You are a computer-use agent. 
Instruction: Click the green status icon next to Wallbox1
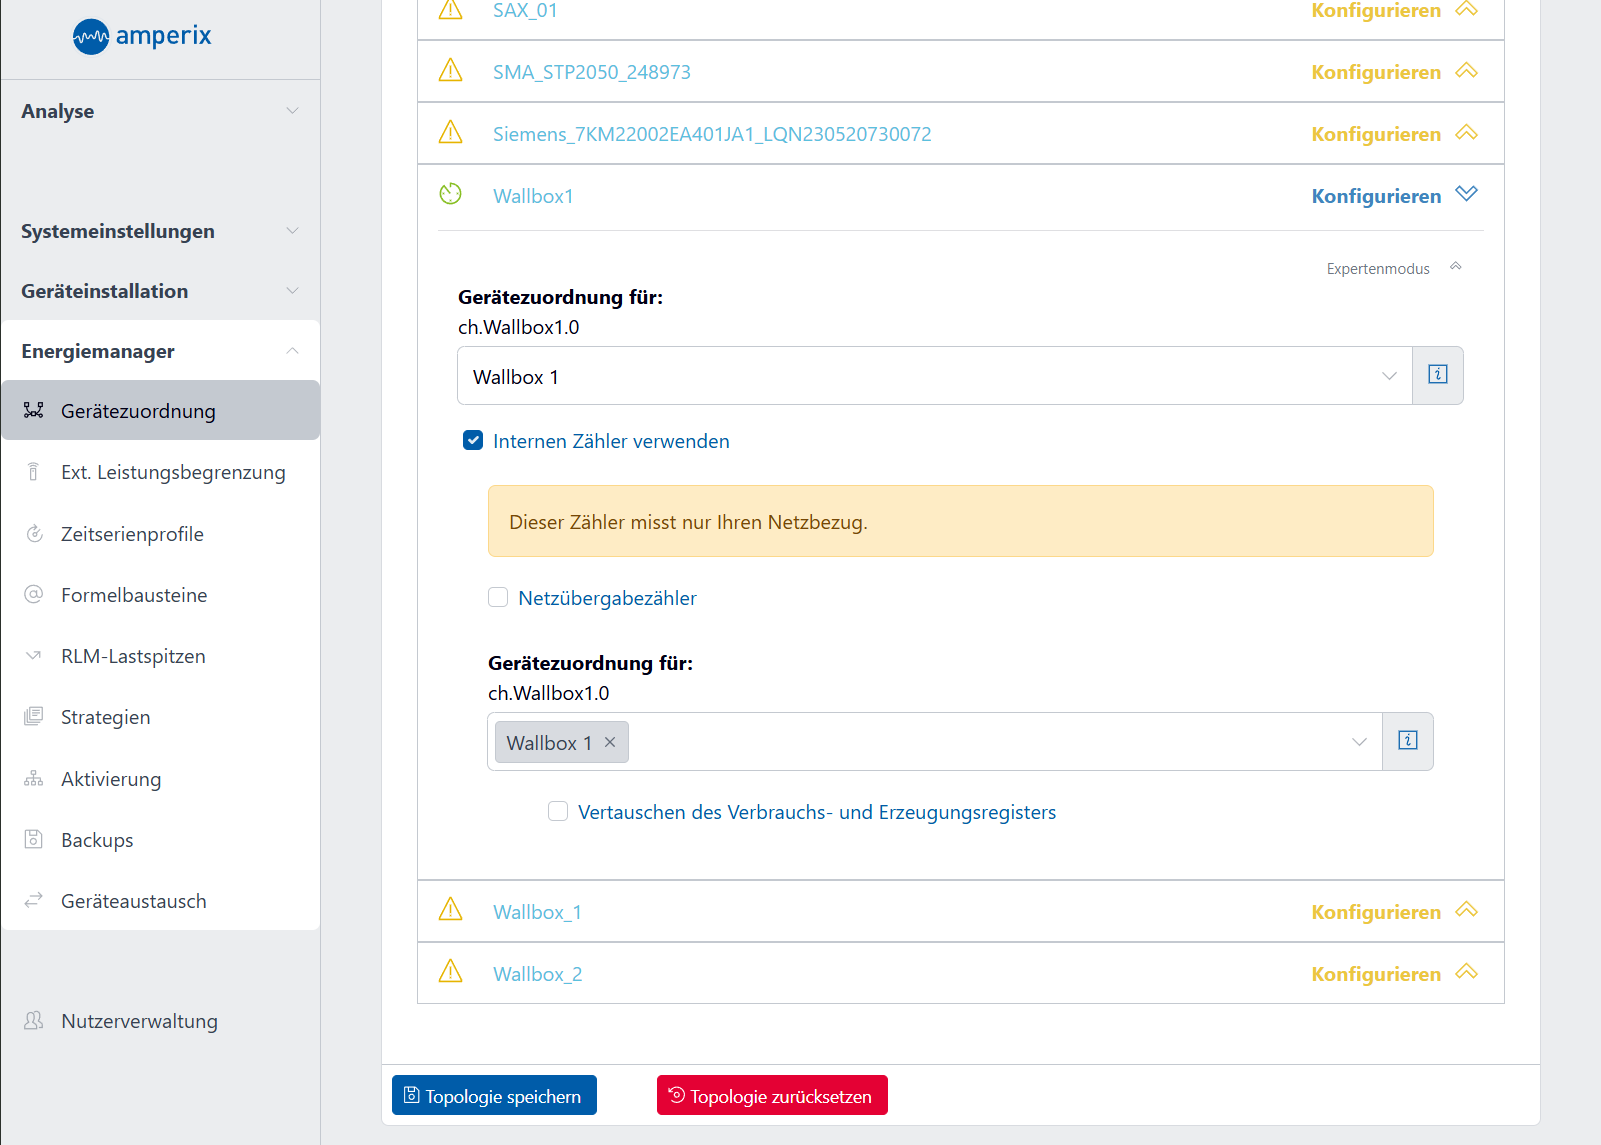point(451,194)
